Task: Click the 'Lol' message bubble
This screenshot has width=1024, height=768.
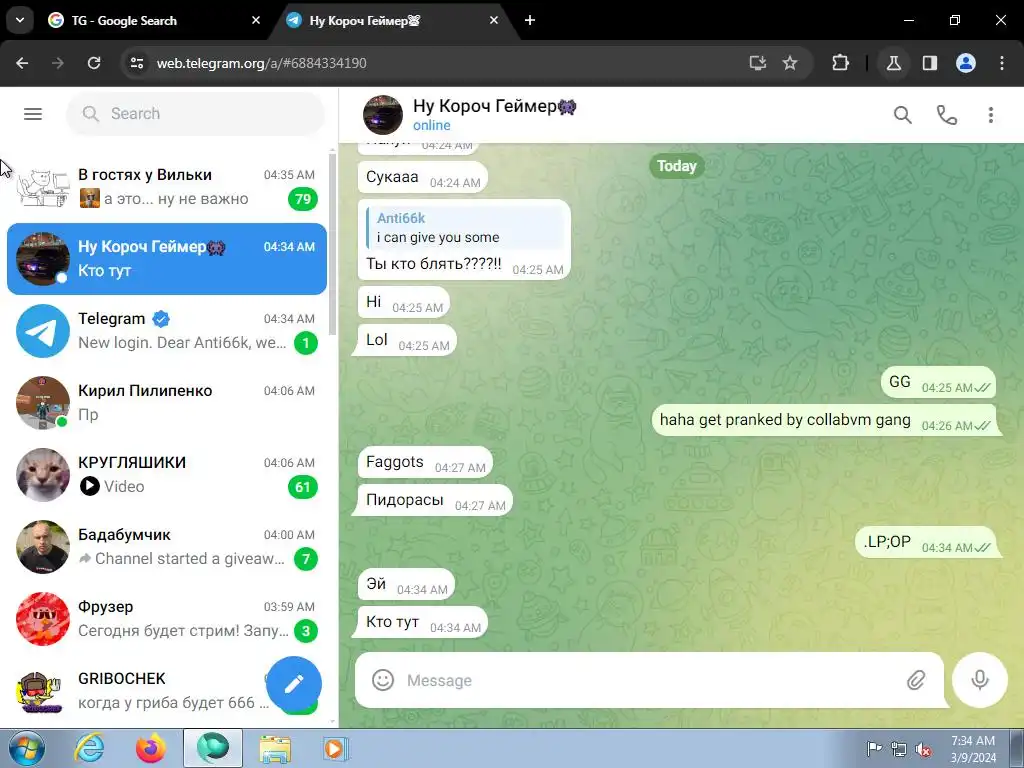Action: [x=407, y=340]
